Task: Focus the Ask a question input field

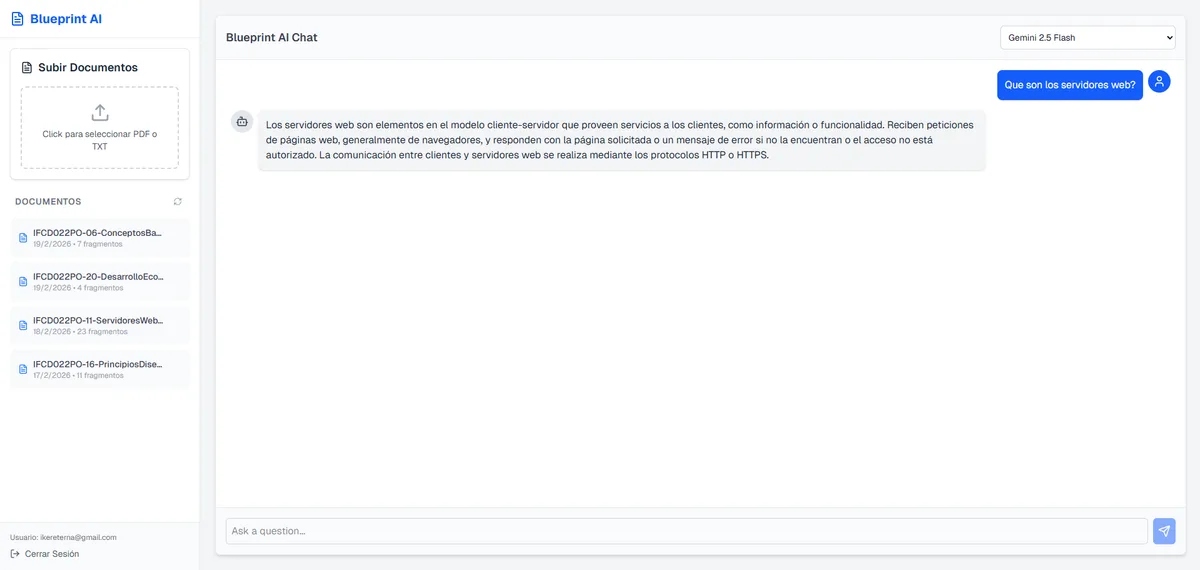Action: click(x=686, y=531)
